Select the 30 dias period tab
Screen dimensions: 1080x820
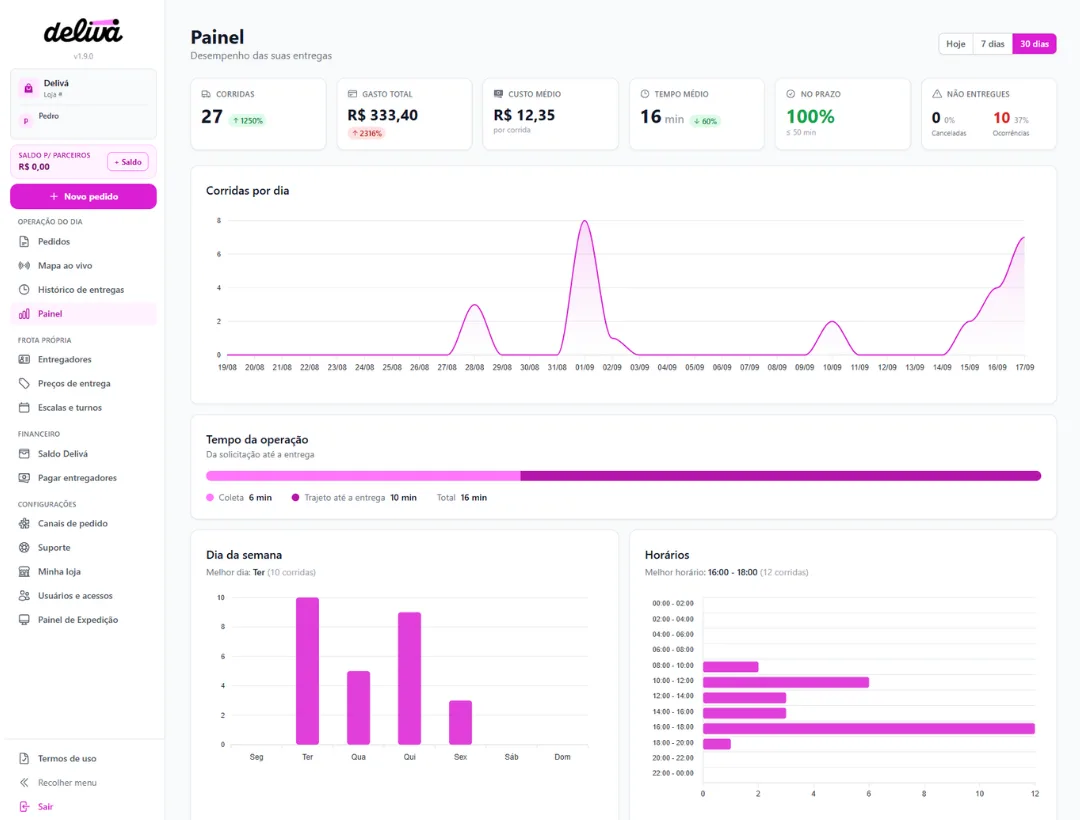(1035, 44)
